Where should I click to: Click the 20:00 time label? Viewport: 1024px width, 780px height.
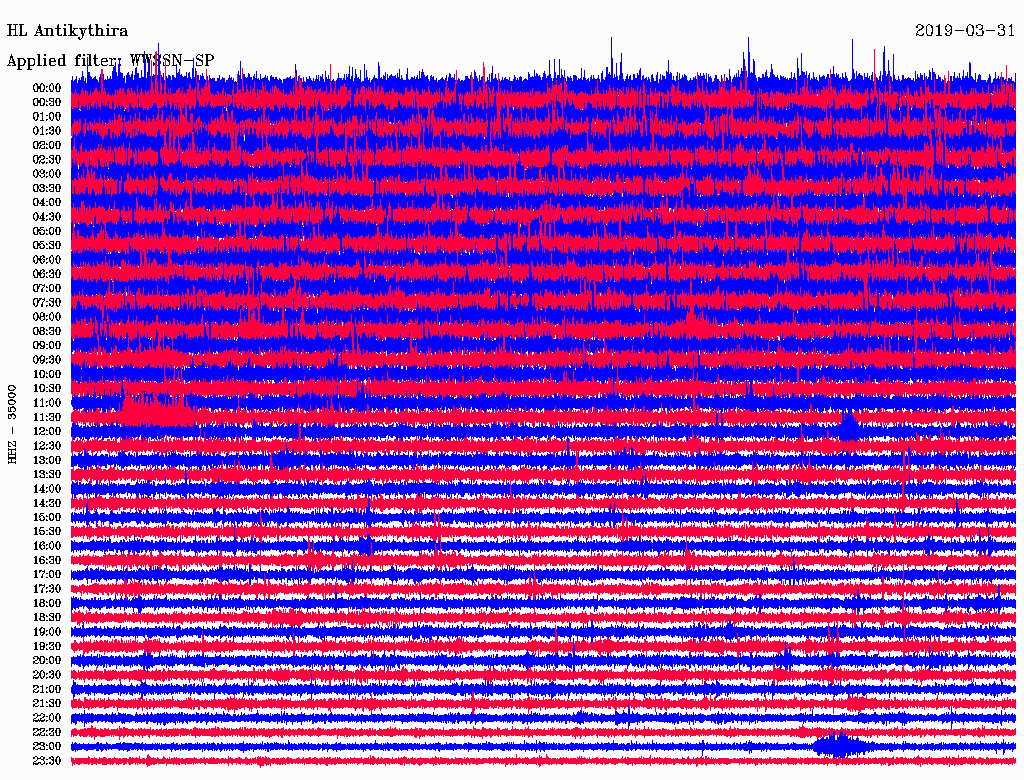point(47,660)
